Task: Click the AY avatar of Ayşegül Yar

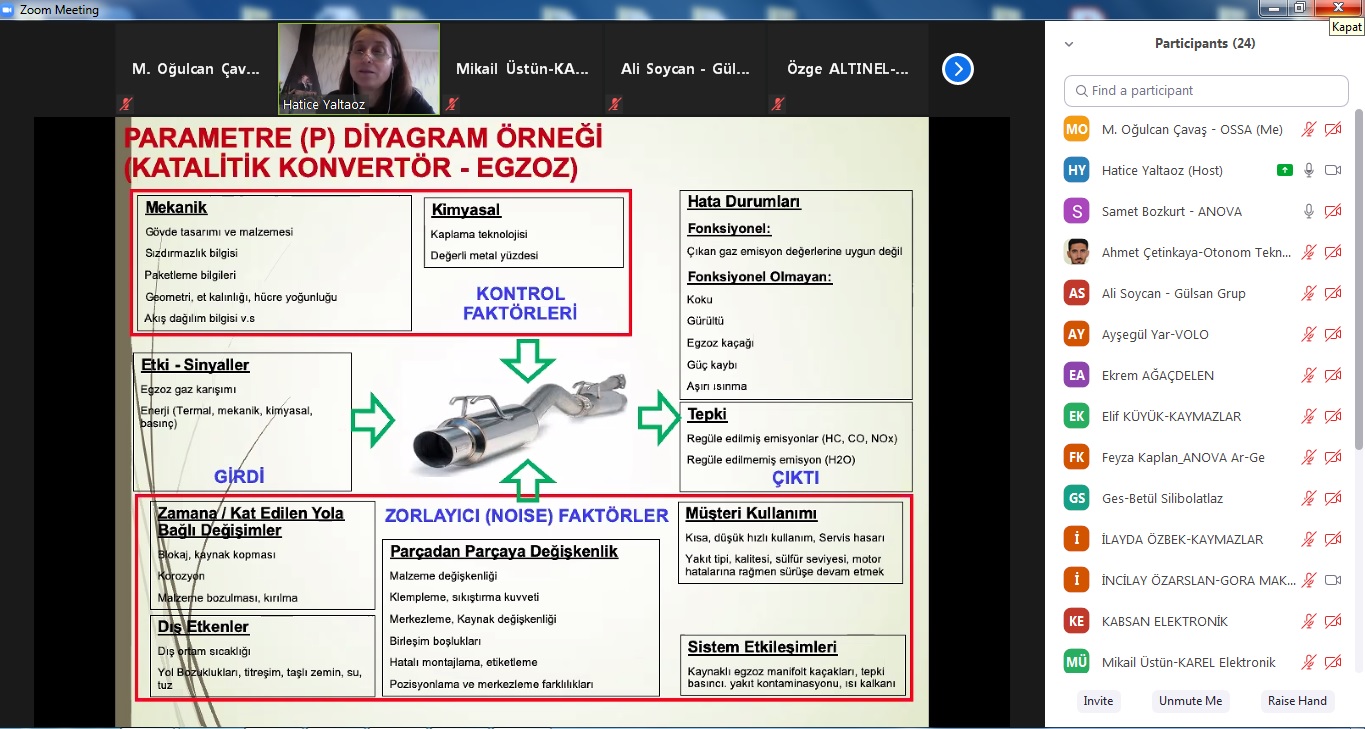Action: click(x=1076, y=335)
